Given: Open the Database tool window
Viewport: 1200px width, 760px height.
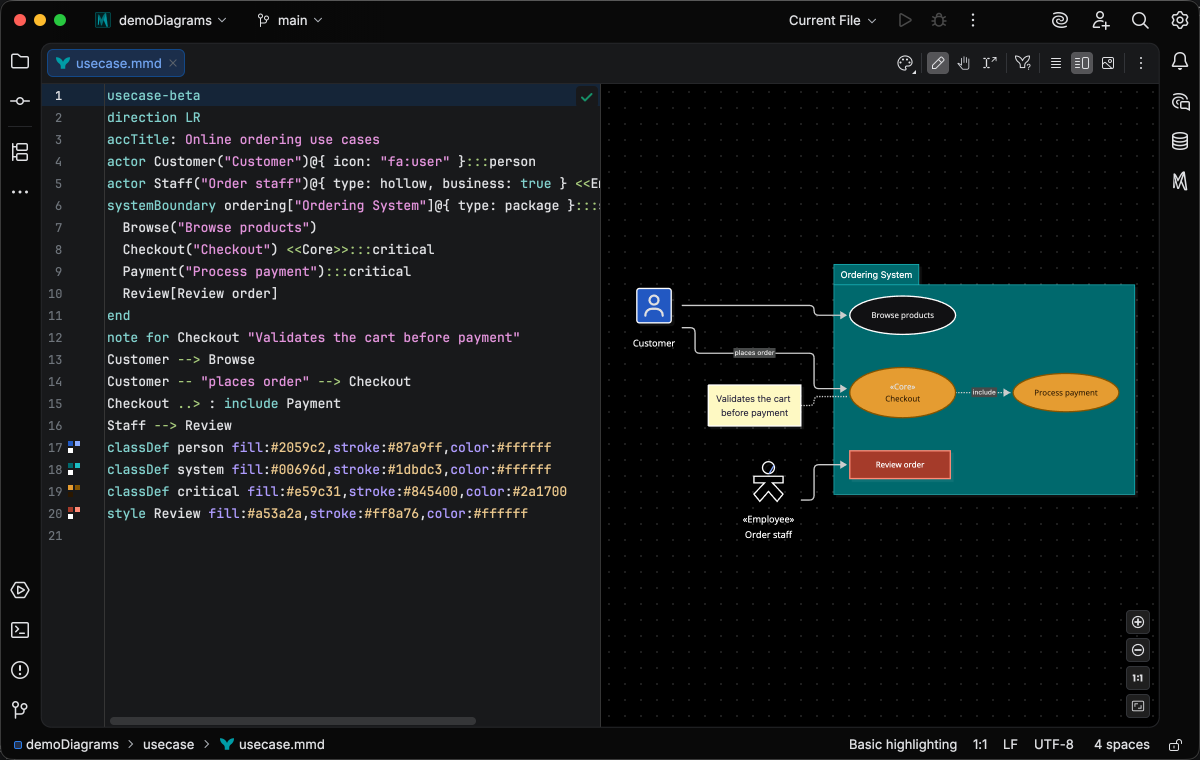Looking at the screenshot, I should pos(1180,141).
